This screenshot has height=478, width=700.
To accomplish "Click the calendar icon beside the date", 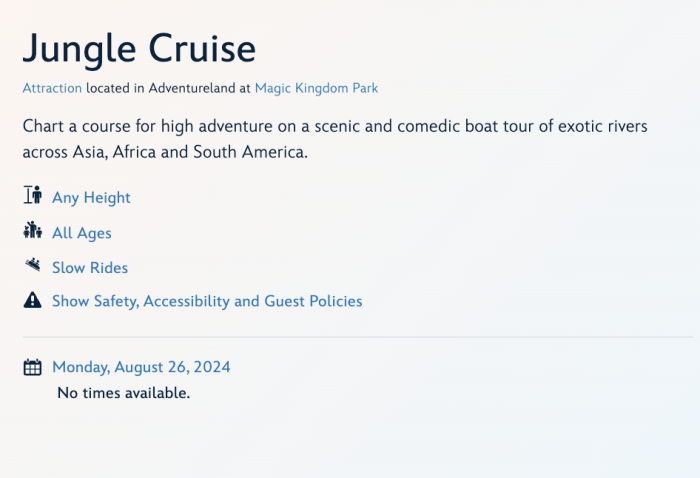I will 32,367.
